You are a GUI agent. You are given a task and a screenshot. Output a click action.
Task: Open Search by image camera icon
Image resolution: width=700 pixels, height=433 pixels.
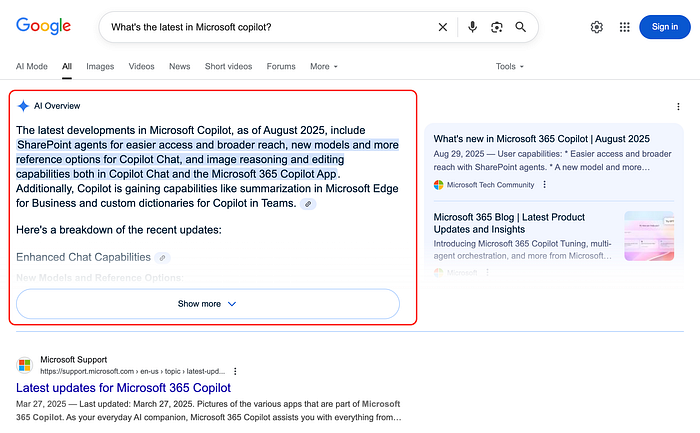(496, 27)
